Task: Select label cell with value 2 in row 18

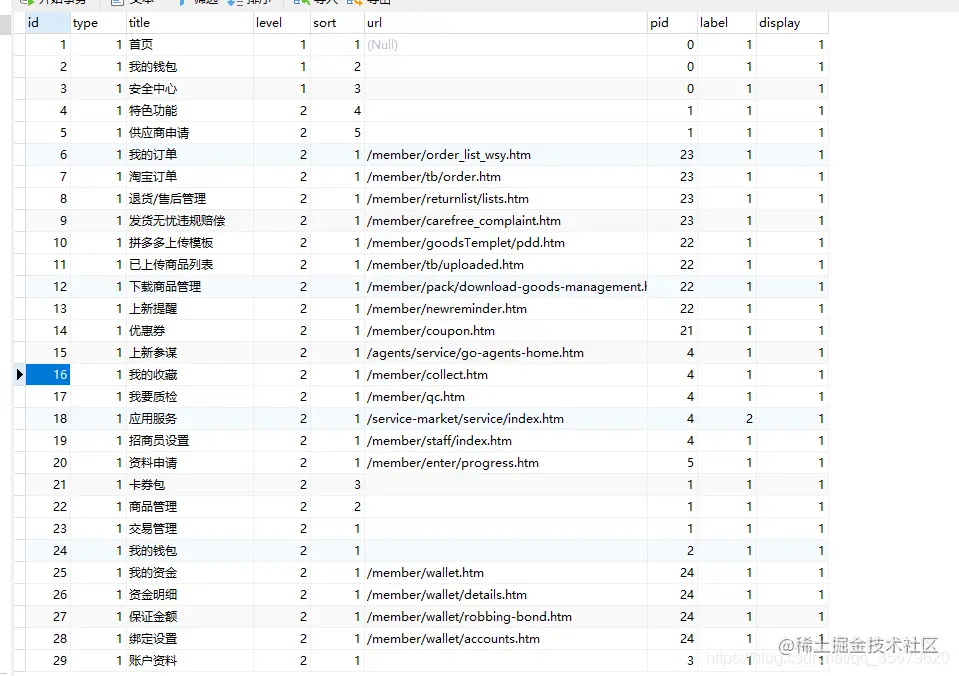Action: click(x=727, y=419)
